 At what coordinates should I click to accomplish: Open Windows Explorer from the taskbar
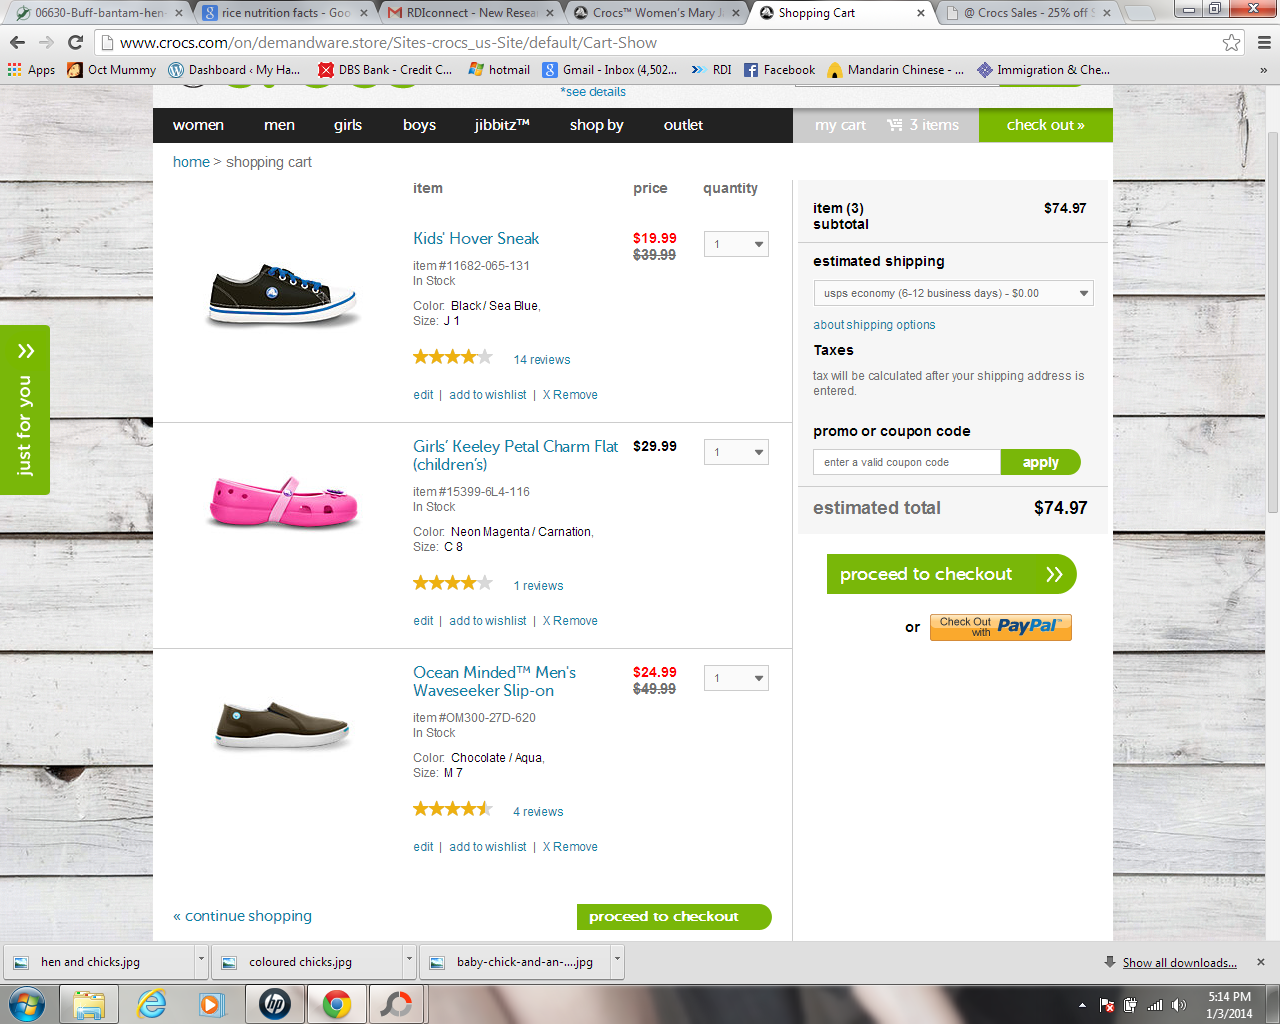tap(89, 1004)
